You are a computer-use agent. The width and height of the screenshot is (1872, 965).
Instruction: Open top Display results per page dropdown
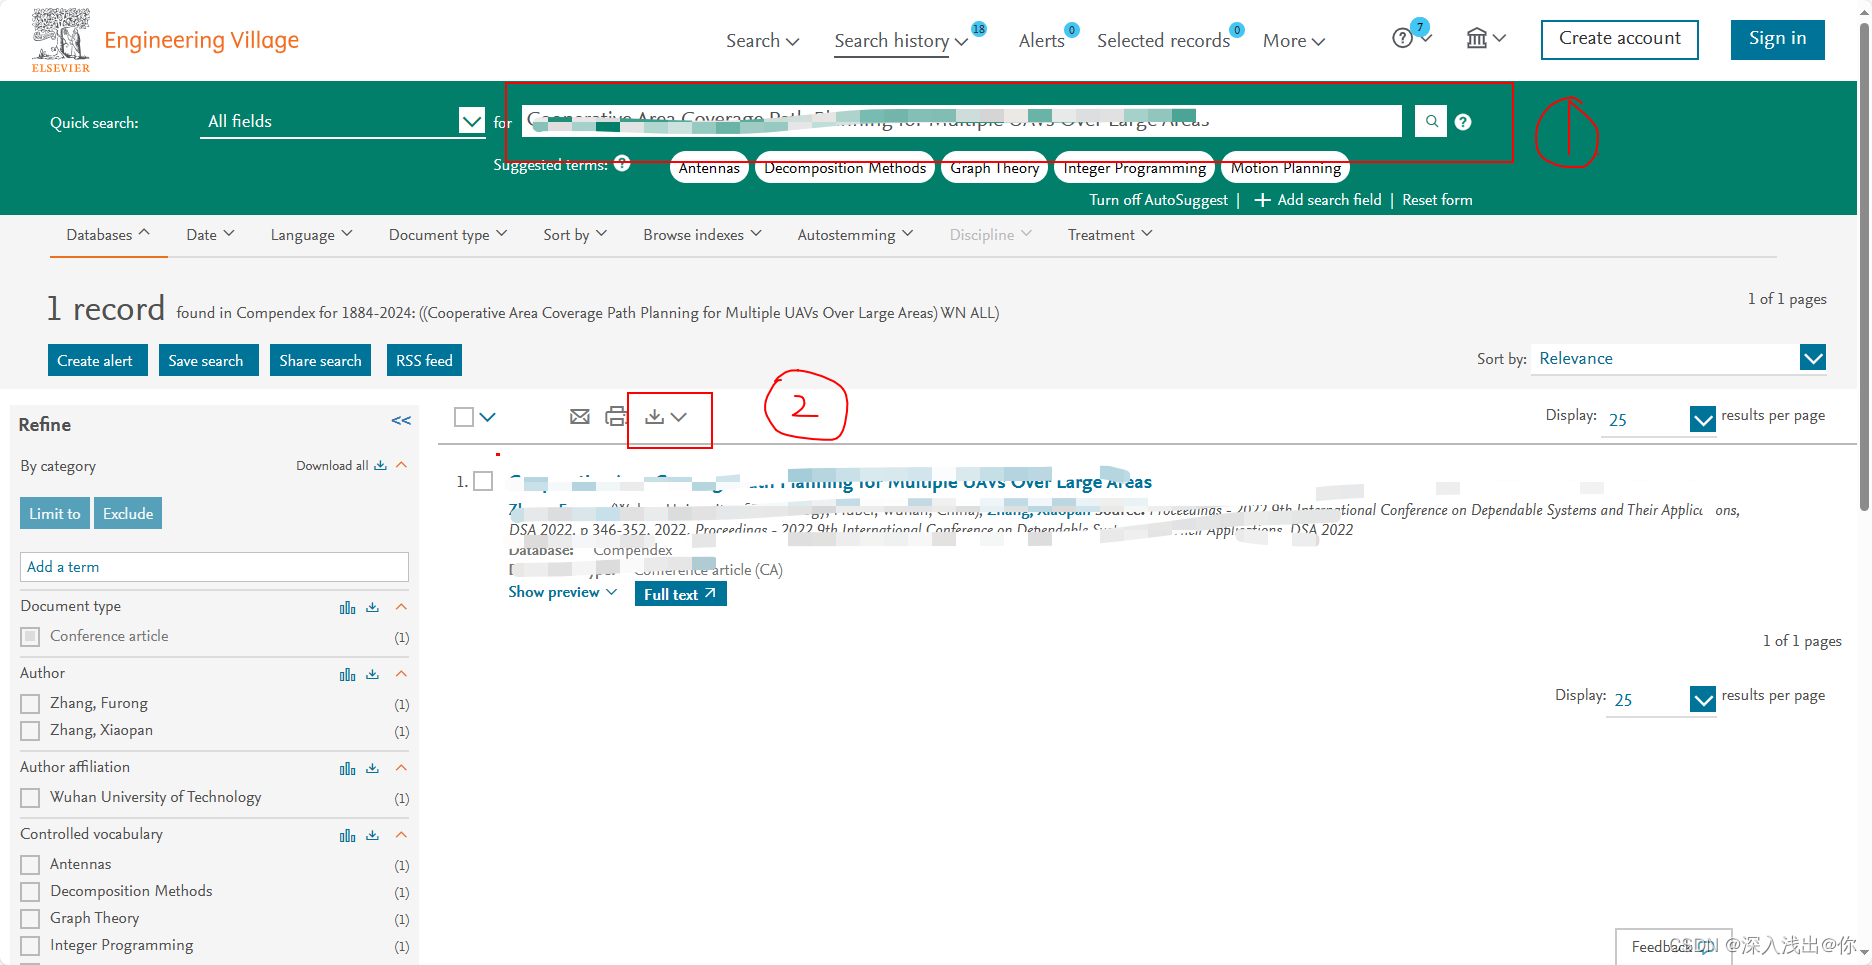1659,419
